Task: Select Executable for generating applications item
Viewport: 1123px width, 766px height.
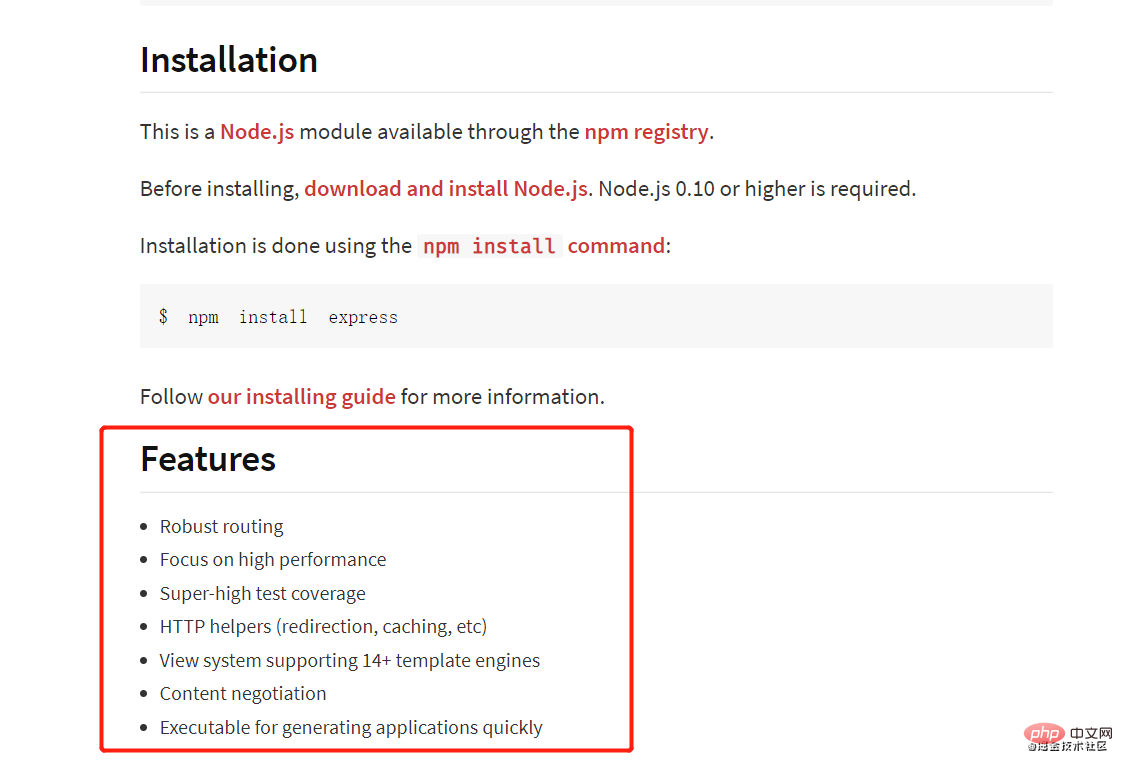Action: click(351, 727)
